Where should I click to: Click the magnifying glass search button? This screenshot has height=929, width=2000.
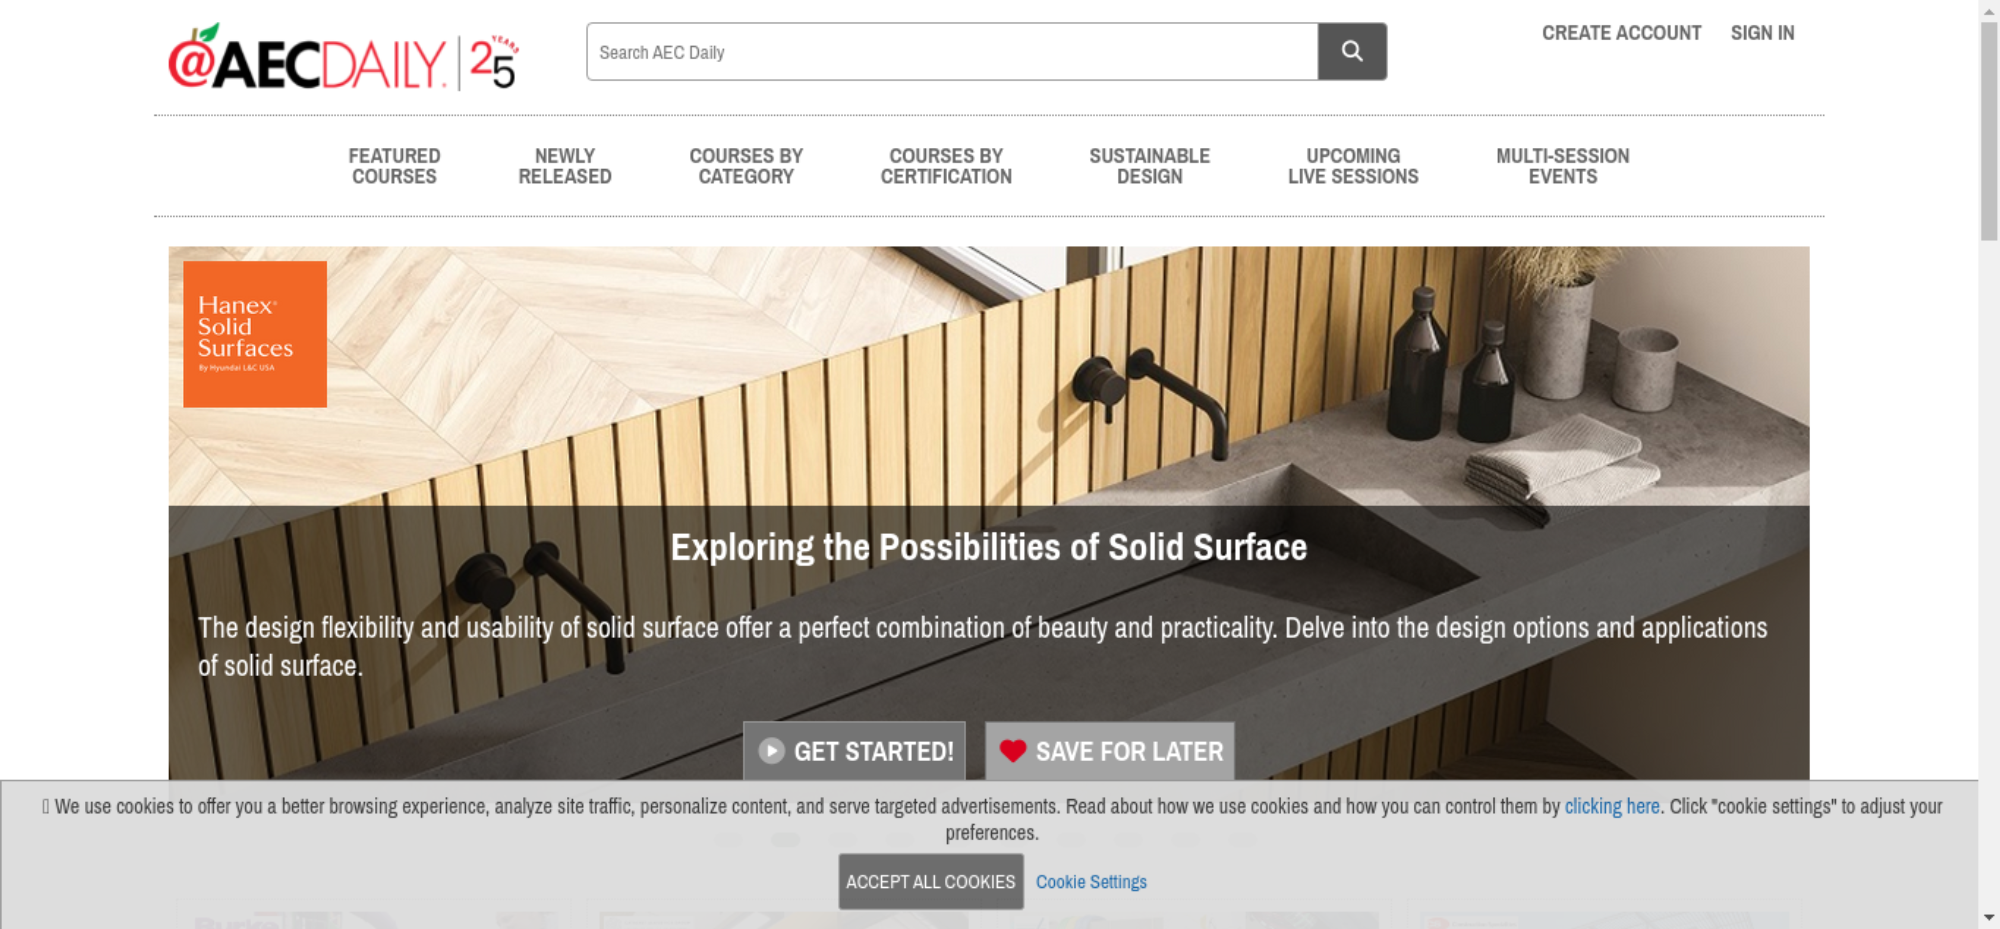(1351, 52)
